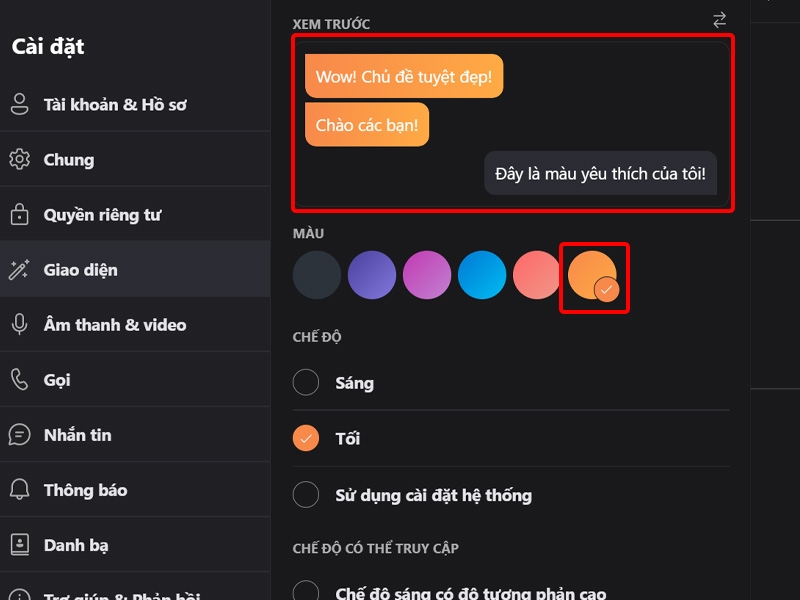Open the Nhắn tin settings section
Viewport: 800px width, 600px height.
point(135,435)
